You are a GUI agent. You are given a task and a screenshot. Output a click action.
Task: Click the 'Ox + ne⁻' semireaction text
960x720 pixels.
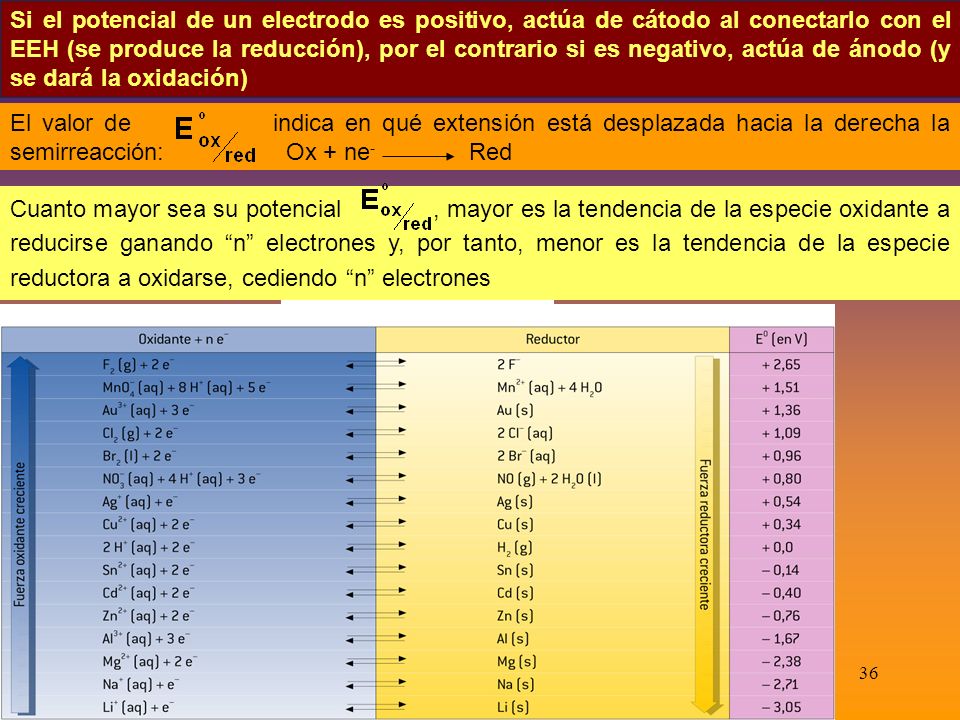pos(331,152)
